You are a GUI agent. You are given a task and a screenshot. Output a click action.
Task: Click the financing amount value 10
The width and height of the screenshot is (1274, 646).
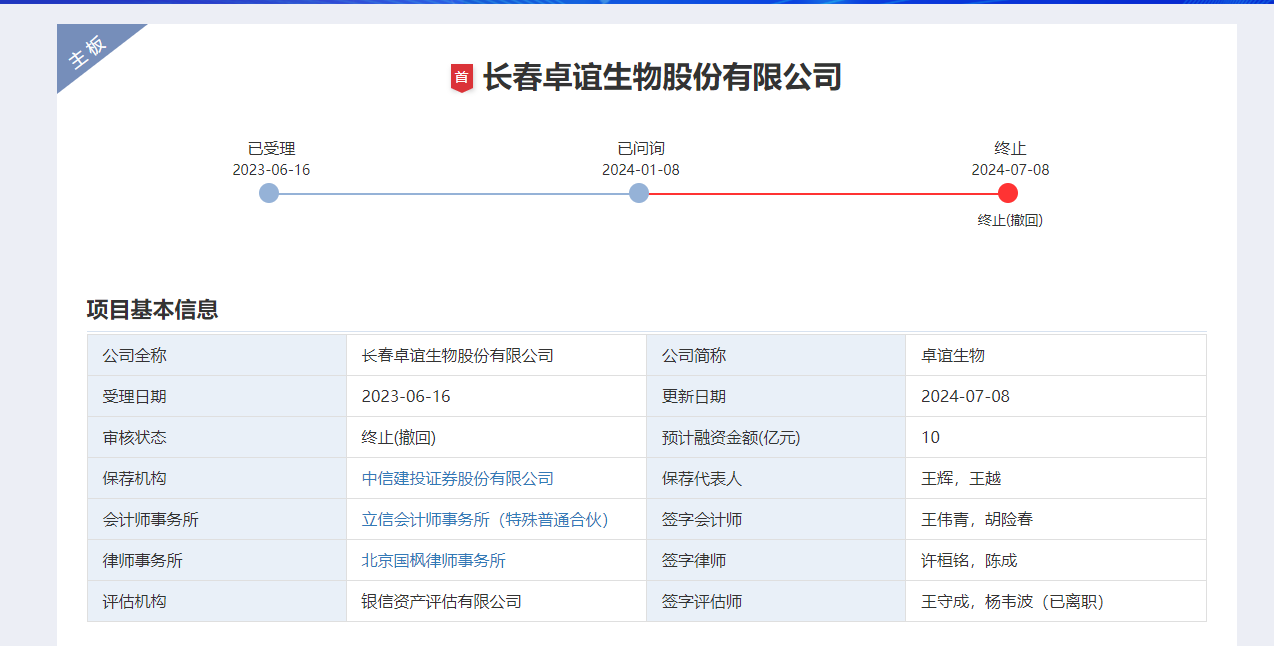point(1056,437)
